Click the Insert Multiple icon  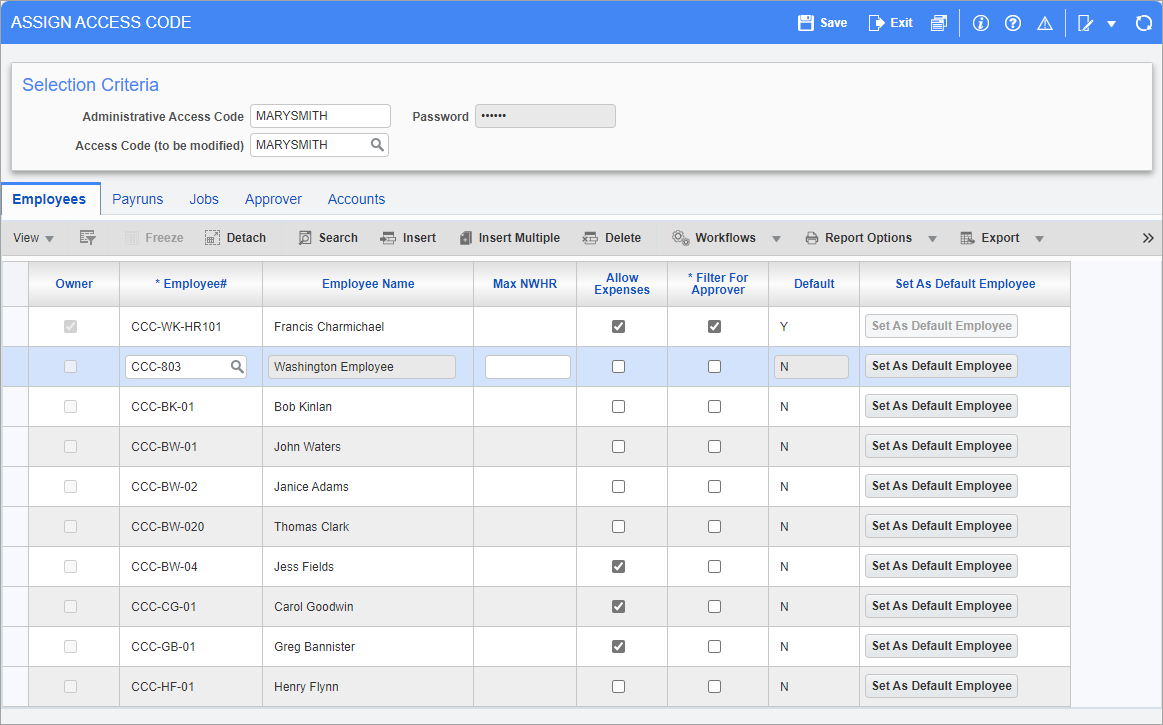pos(465,237)
